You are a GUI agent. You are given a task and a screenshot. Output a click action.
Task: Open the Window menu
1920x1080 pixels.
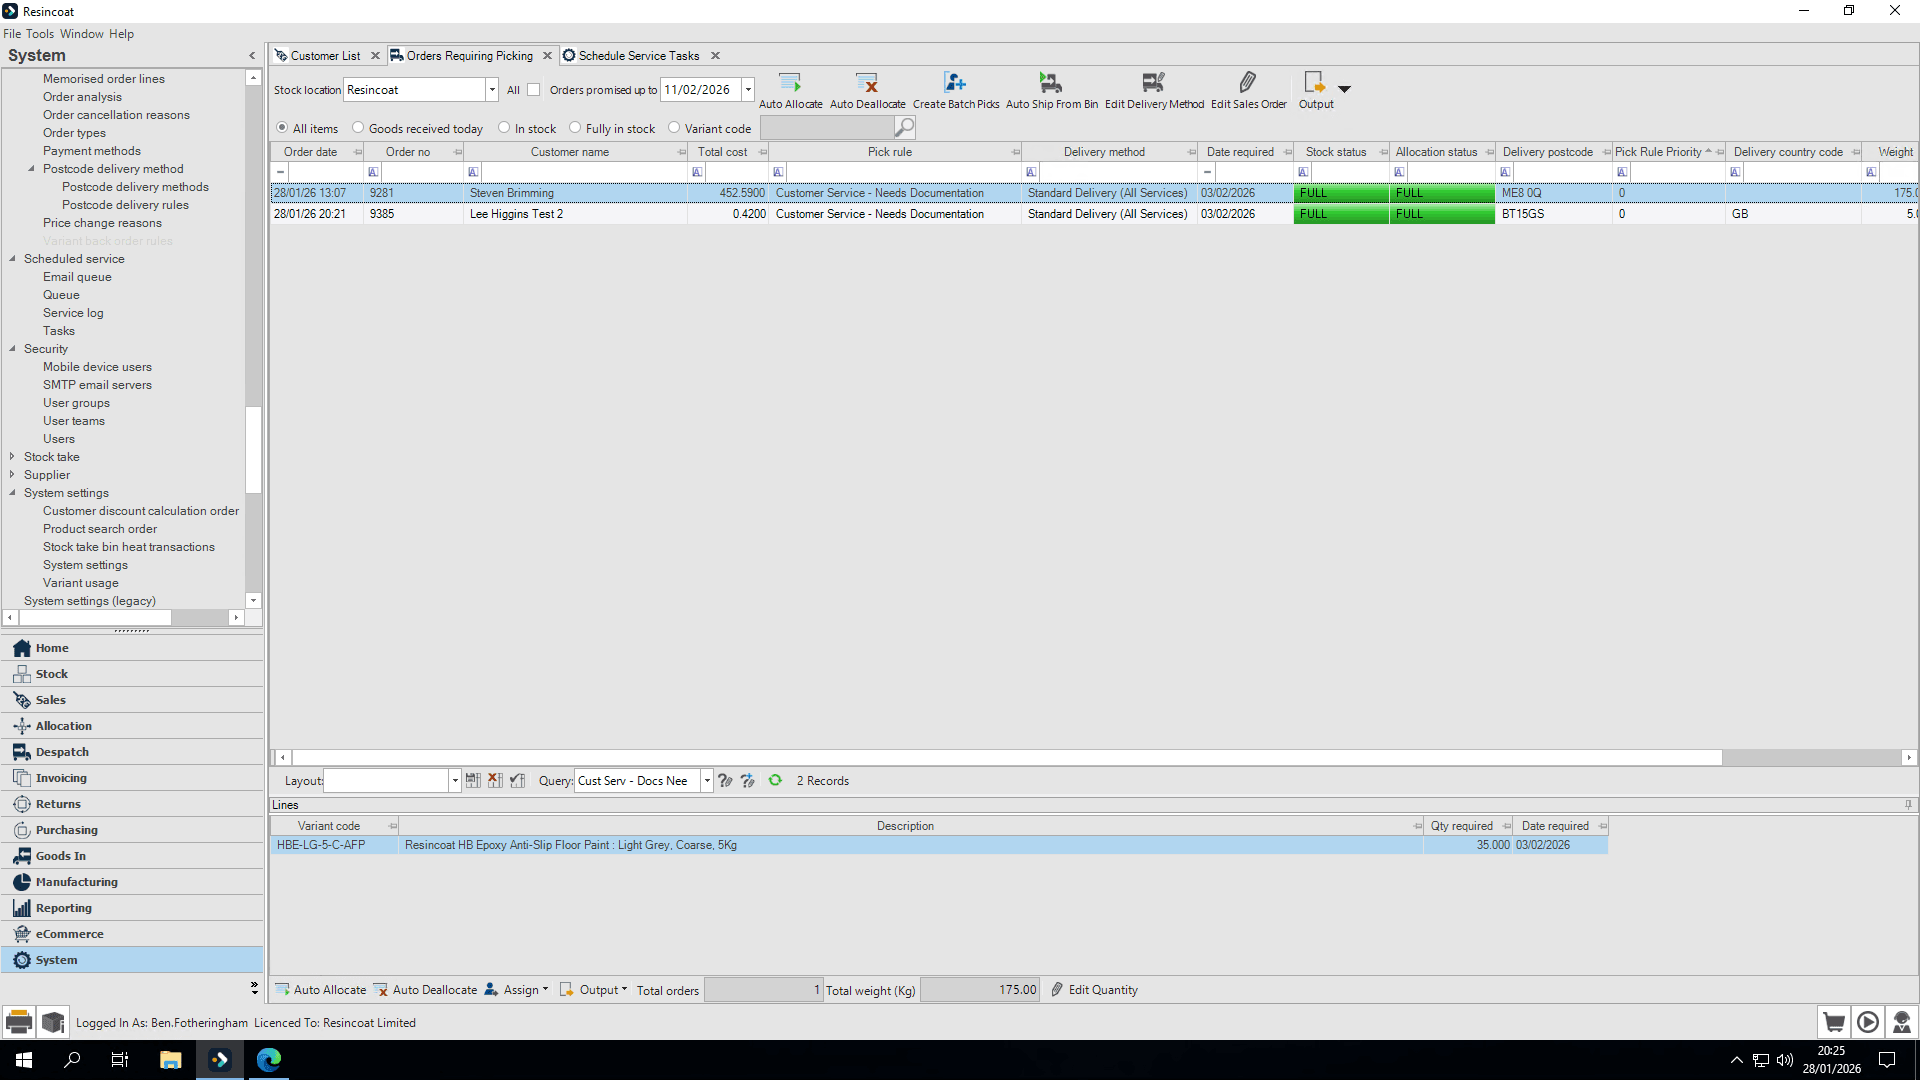pyautogui.click(x=82, y=34)
